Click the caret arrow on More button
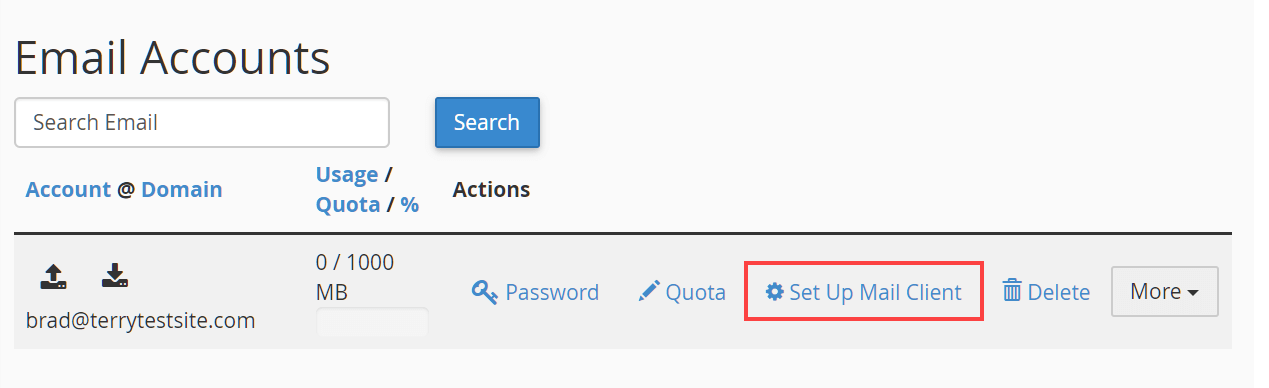This screenshot has height=388, width=1269. [x=1193, y=294]
